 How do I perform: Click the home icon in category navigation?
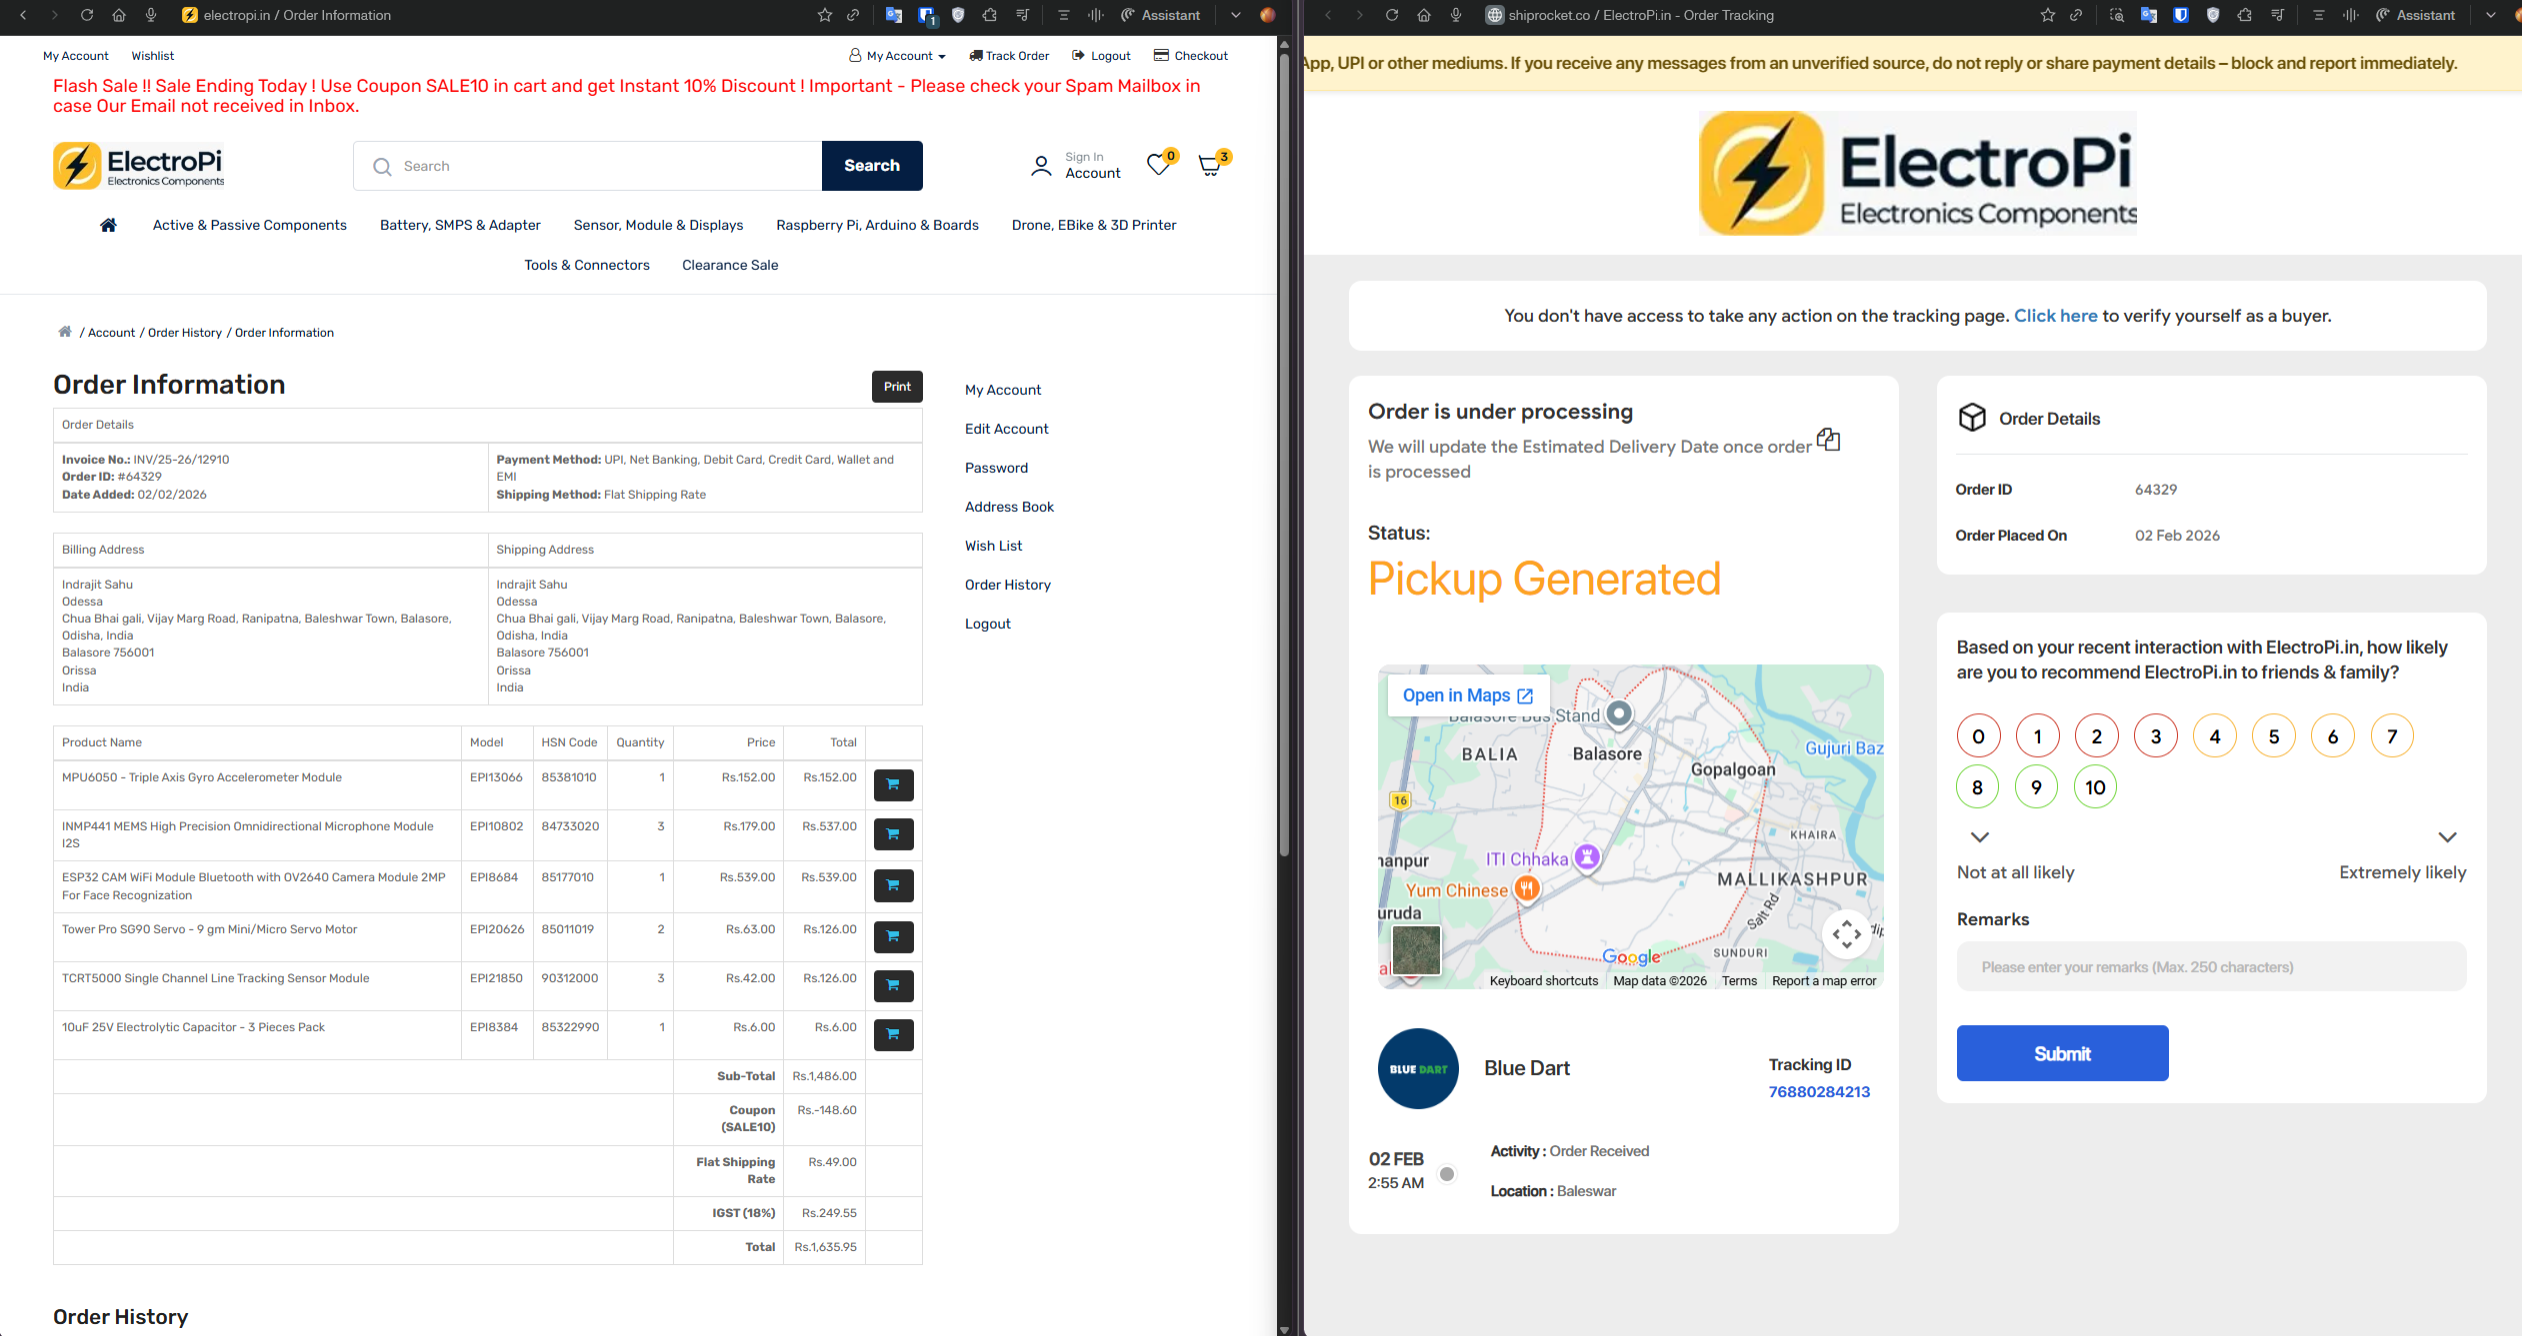tap(108, 225)
